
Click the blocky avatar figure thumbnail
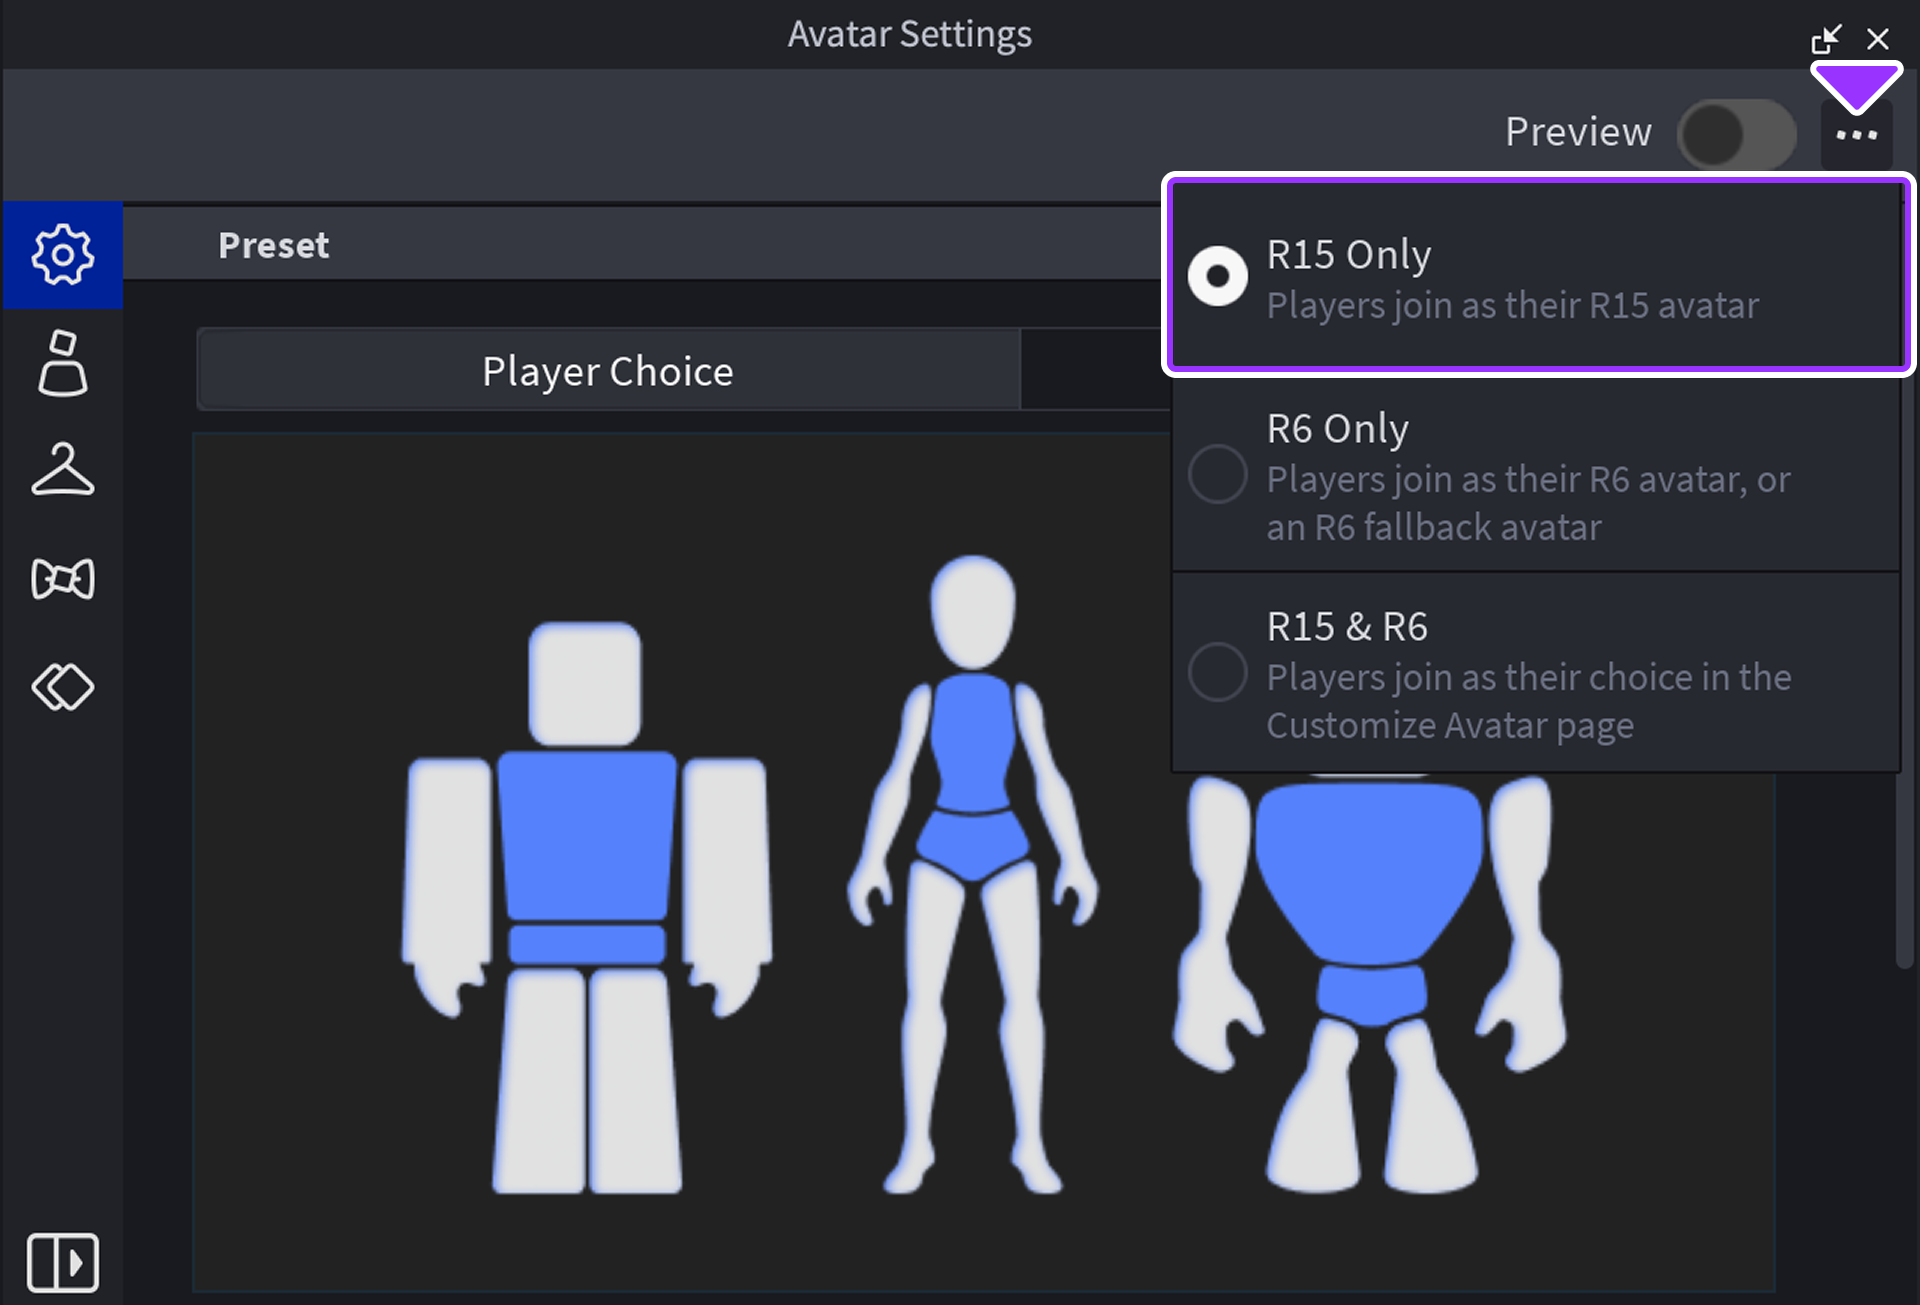(x=586, y=908)
